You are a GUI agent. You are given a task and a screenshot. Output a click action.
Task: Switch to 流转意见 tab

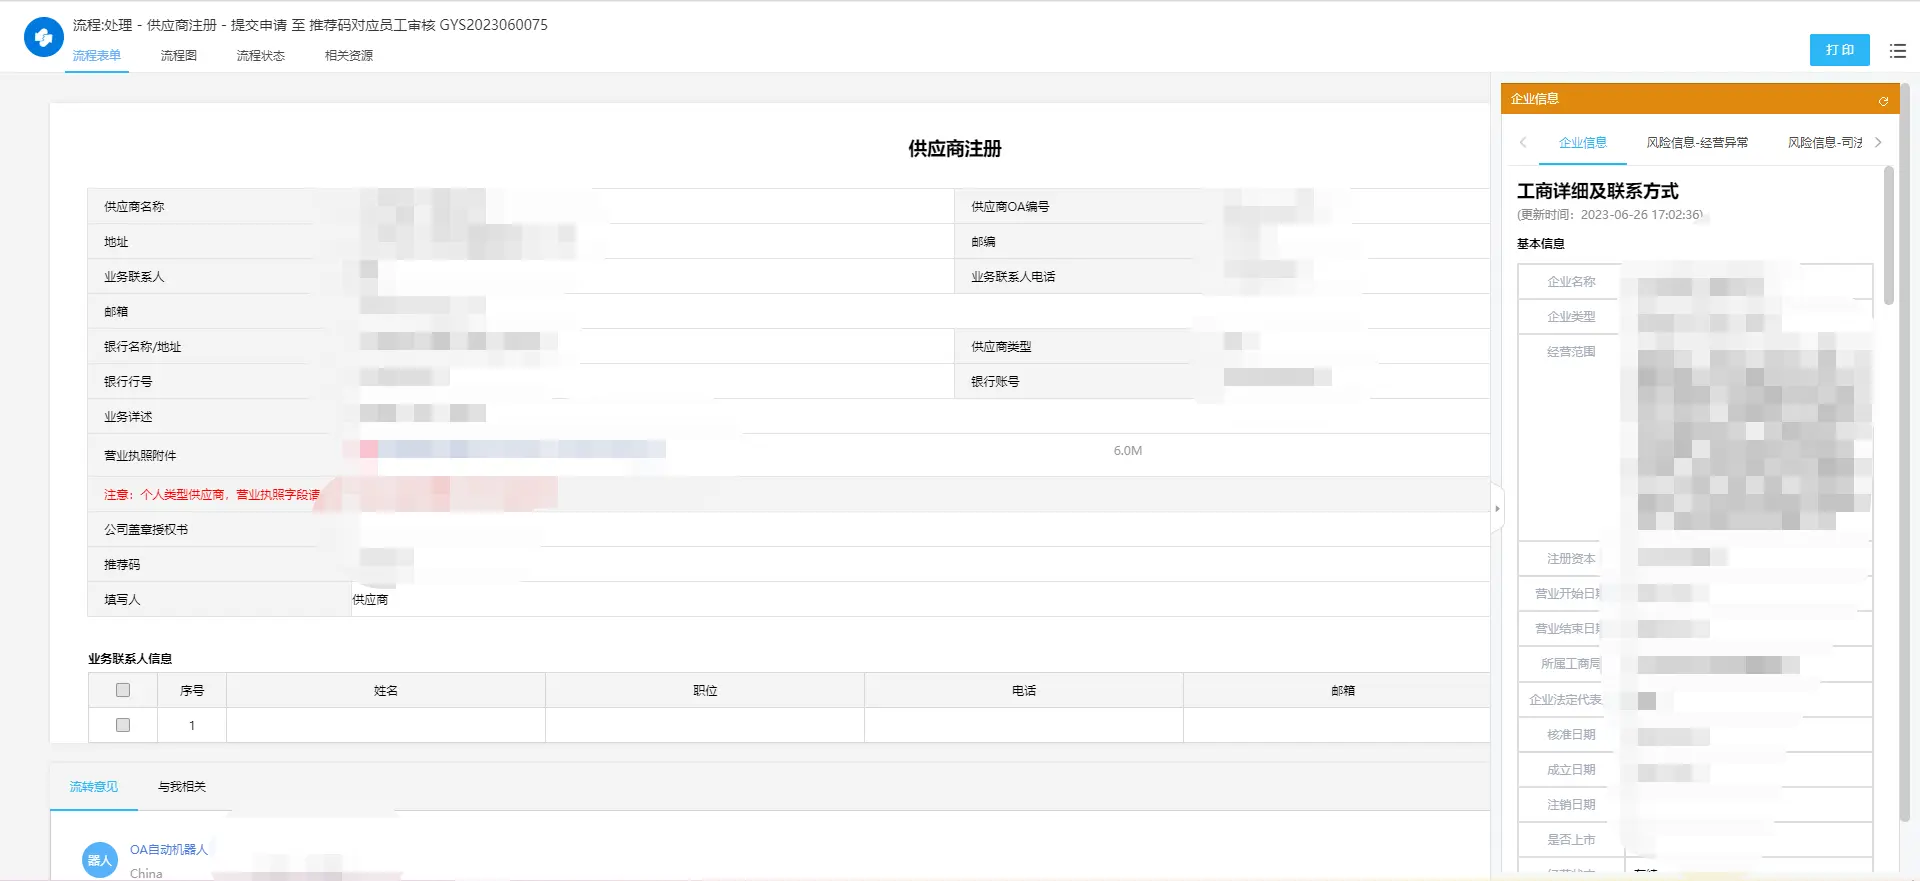tap(94, 787)
